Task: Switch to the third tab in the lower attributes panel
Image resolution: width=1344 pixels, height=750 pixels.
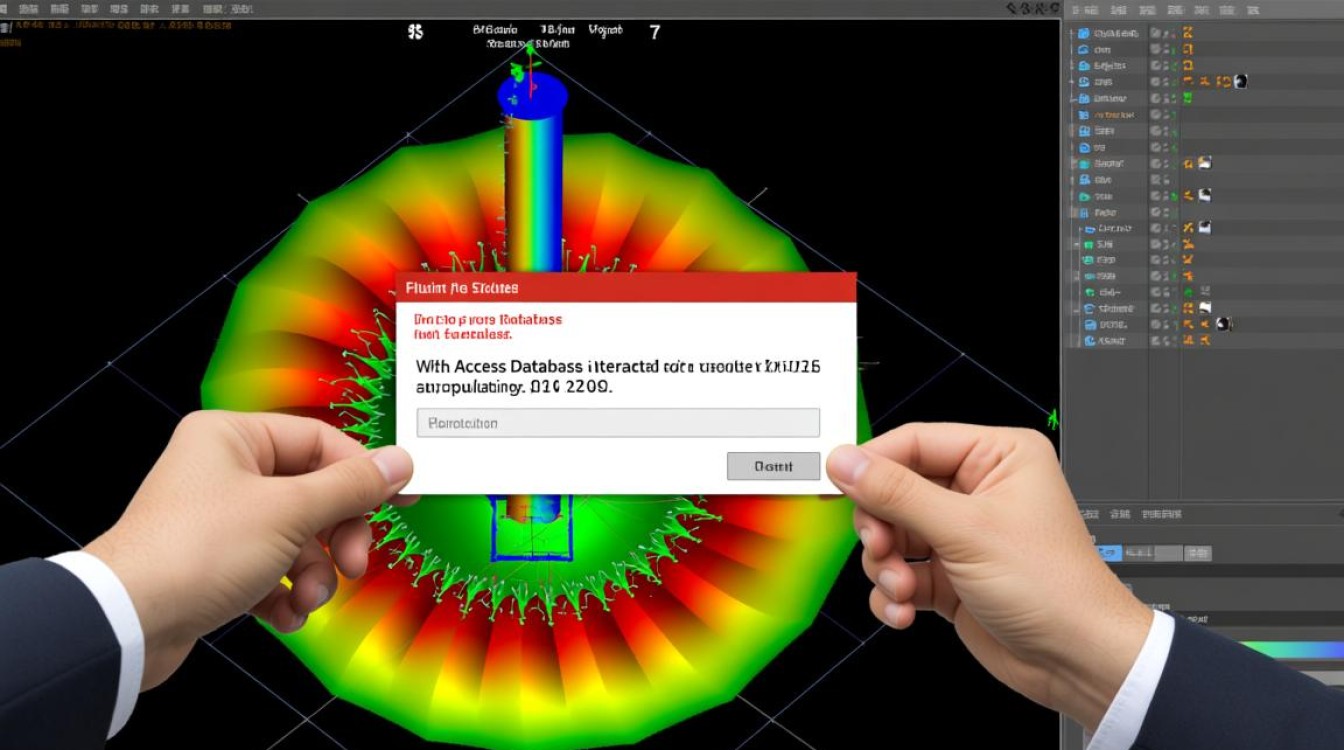Action: point(1162,514)
